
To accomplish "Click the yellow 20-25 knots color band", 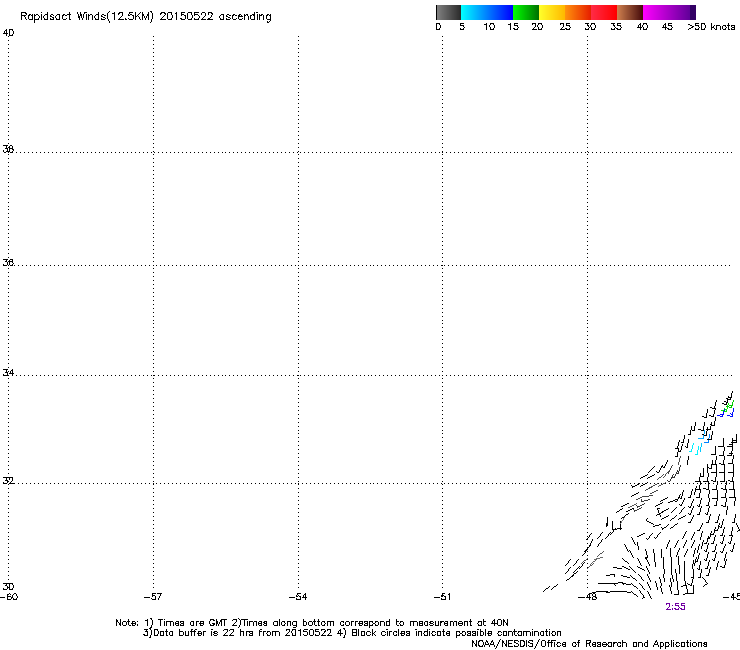I will tap(552, 12).
